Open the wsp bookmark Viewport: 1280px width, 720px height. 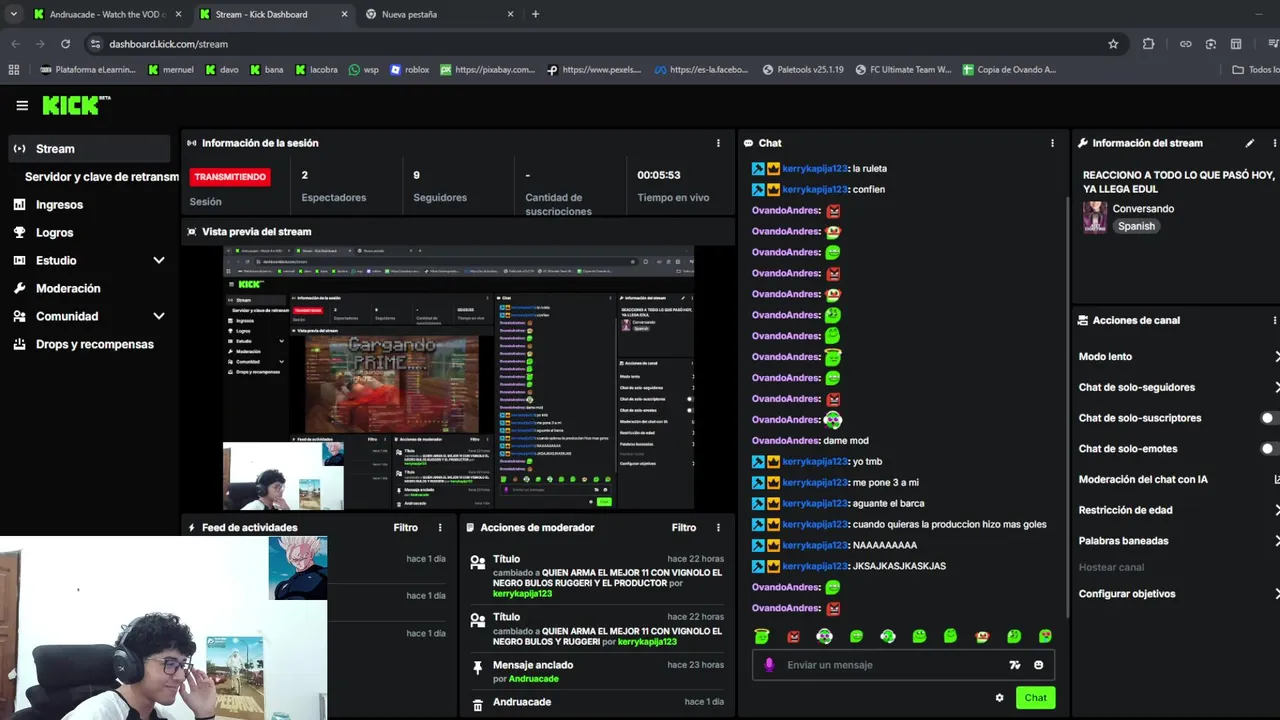click(x=364, y=70)
